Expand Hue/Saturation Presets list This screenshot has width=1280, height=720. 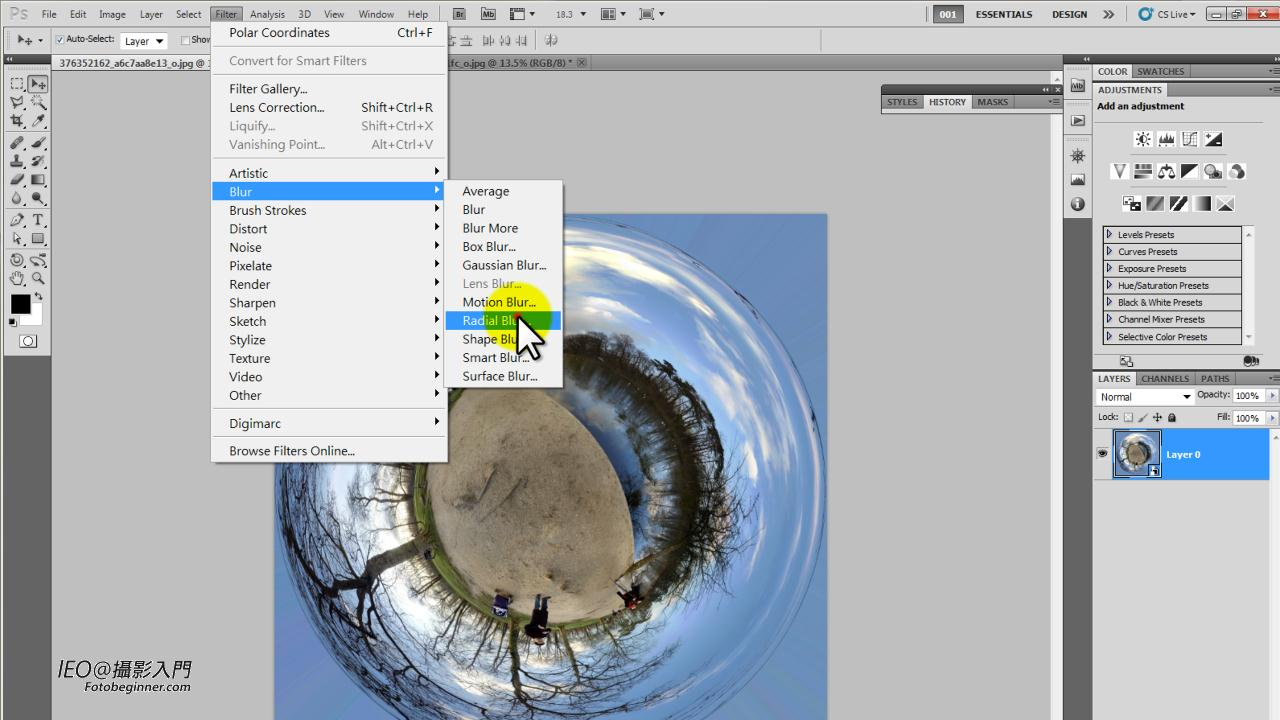tap(1110, 286)
